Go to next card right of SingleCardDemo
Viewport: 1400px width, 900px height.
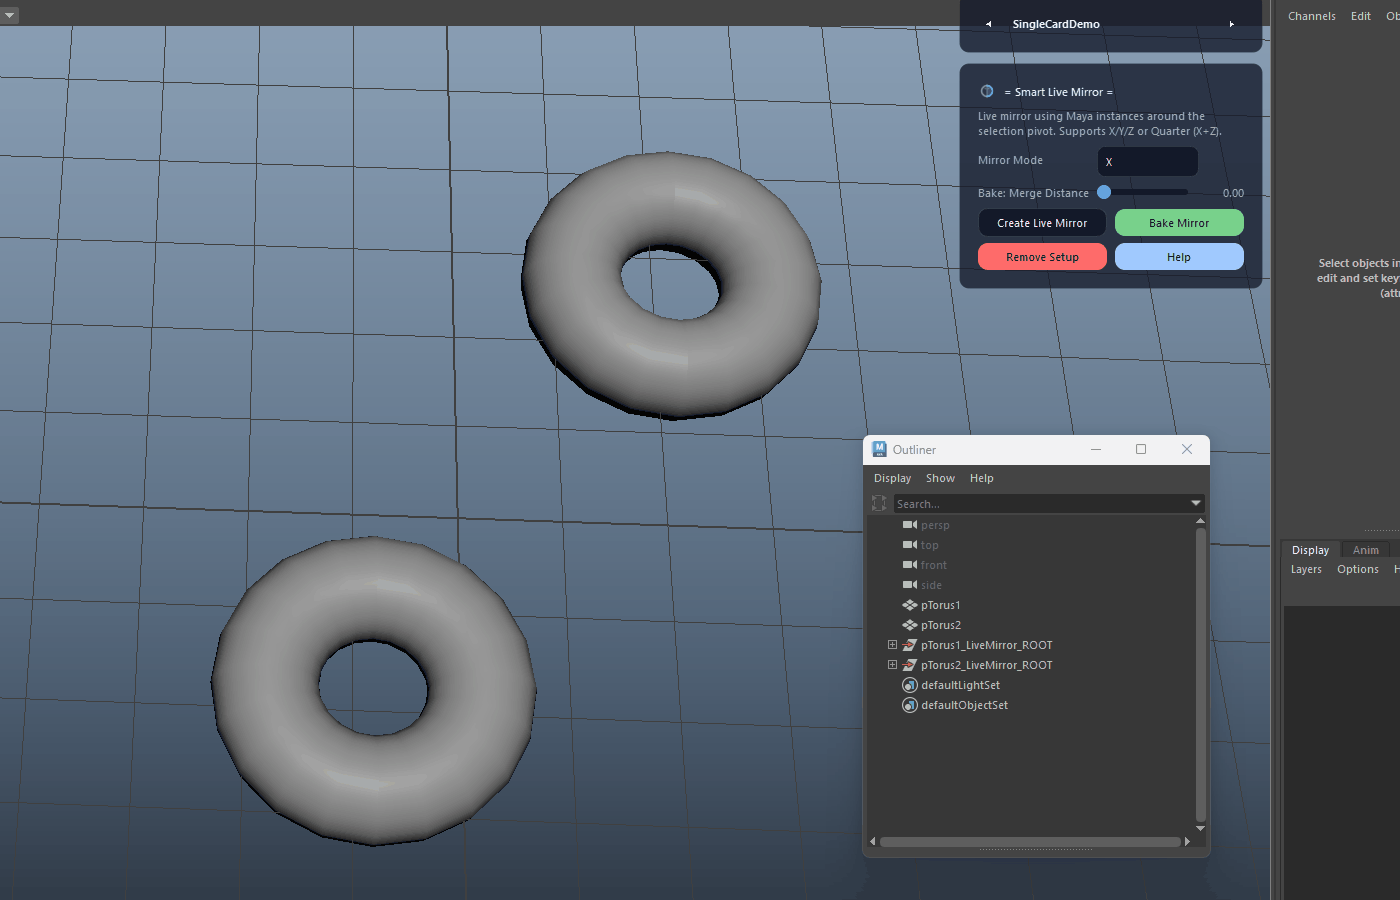(x=1232, y=24)
